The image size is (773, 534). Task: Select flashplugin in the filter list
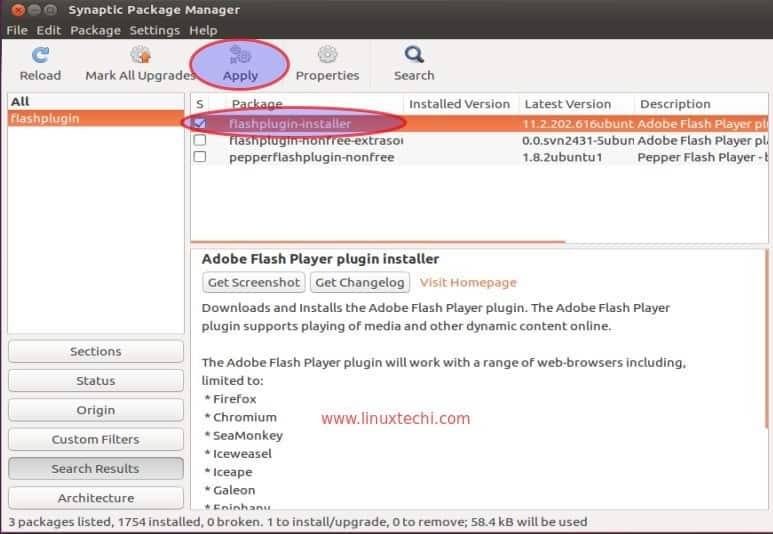point(96,118)
